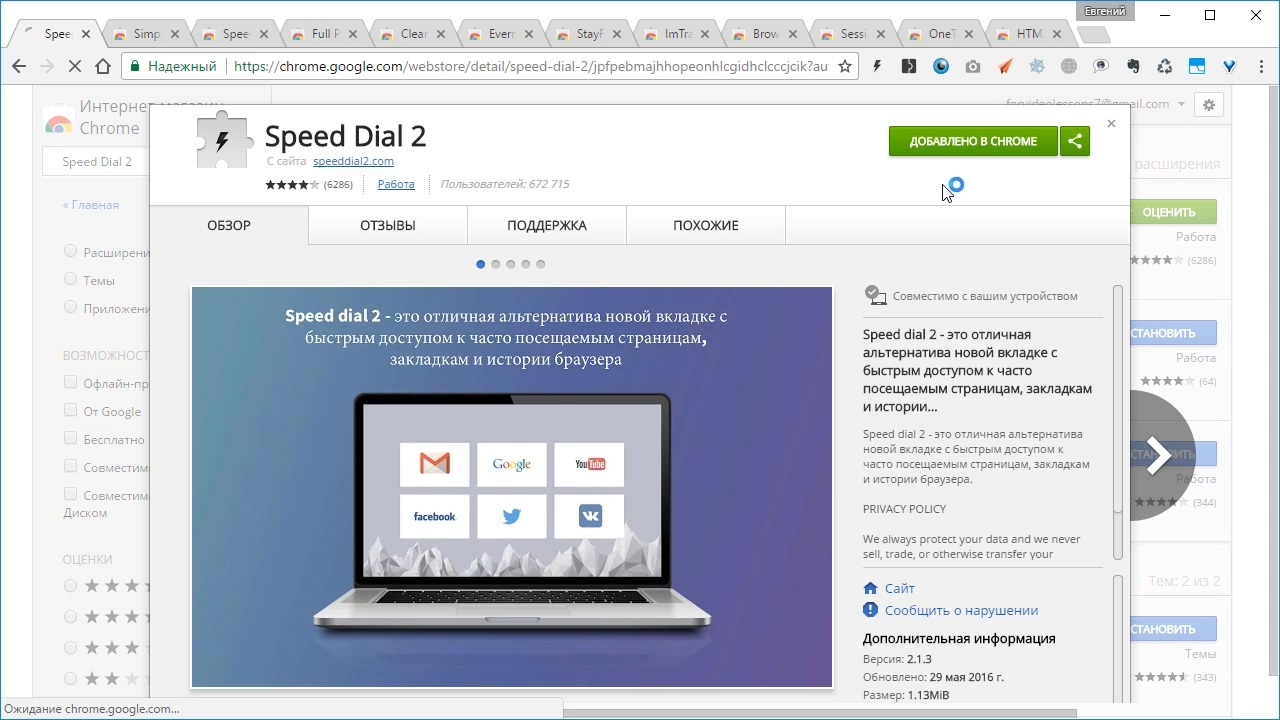The height and width of the screenshot is (720, 1280).
Task: Close the Speed Dial 2 detail overlay
Action: [1111, 124]
